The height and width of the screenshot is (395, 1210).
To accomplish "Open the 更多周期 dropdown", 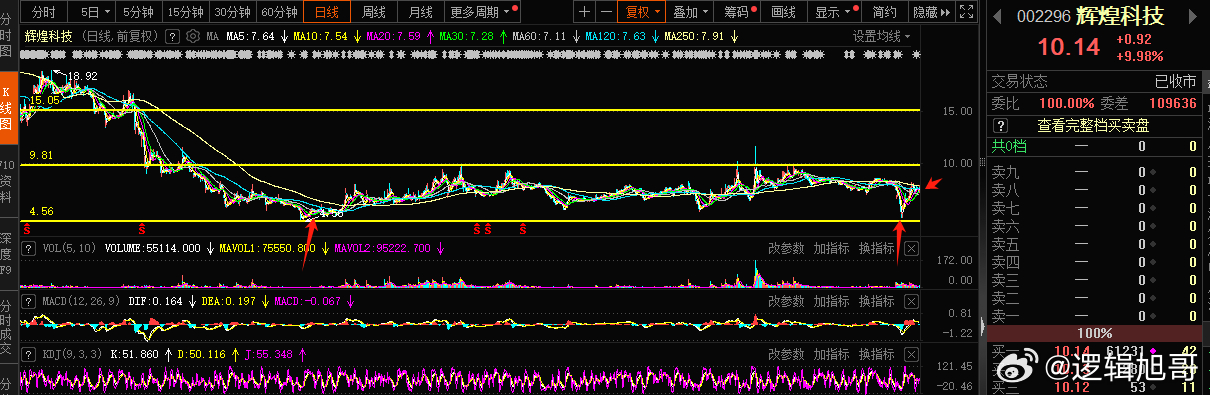I will click(484, 12).
